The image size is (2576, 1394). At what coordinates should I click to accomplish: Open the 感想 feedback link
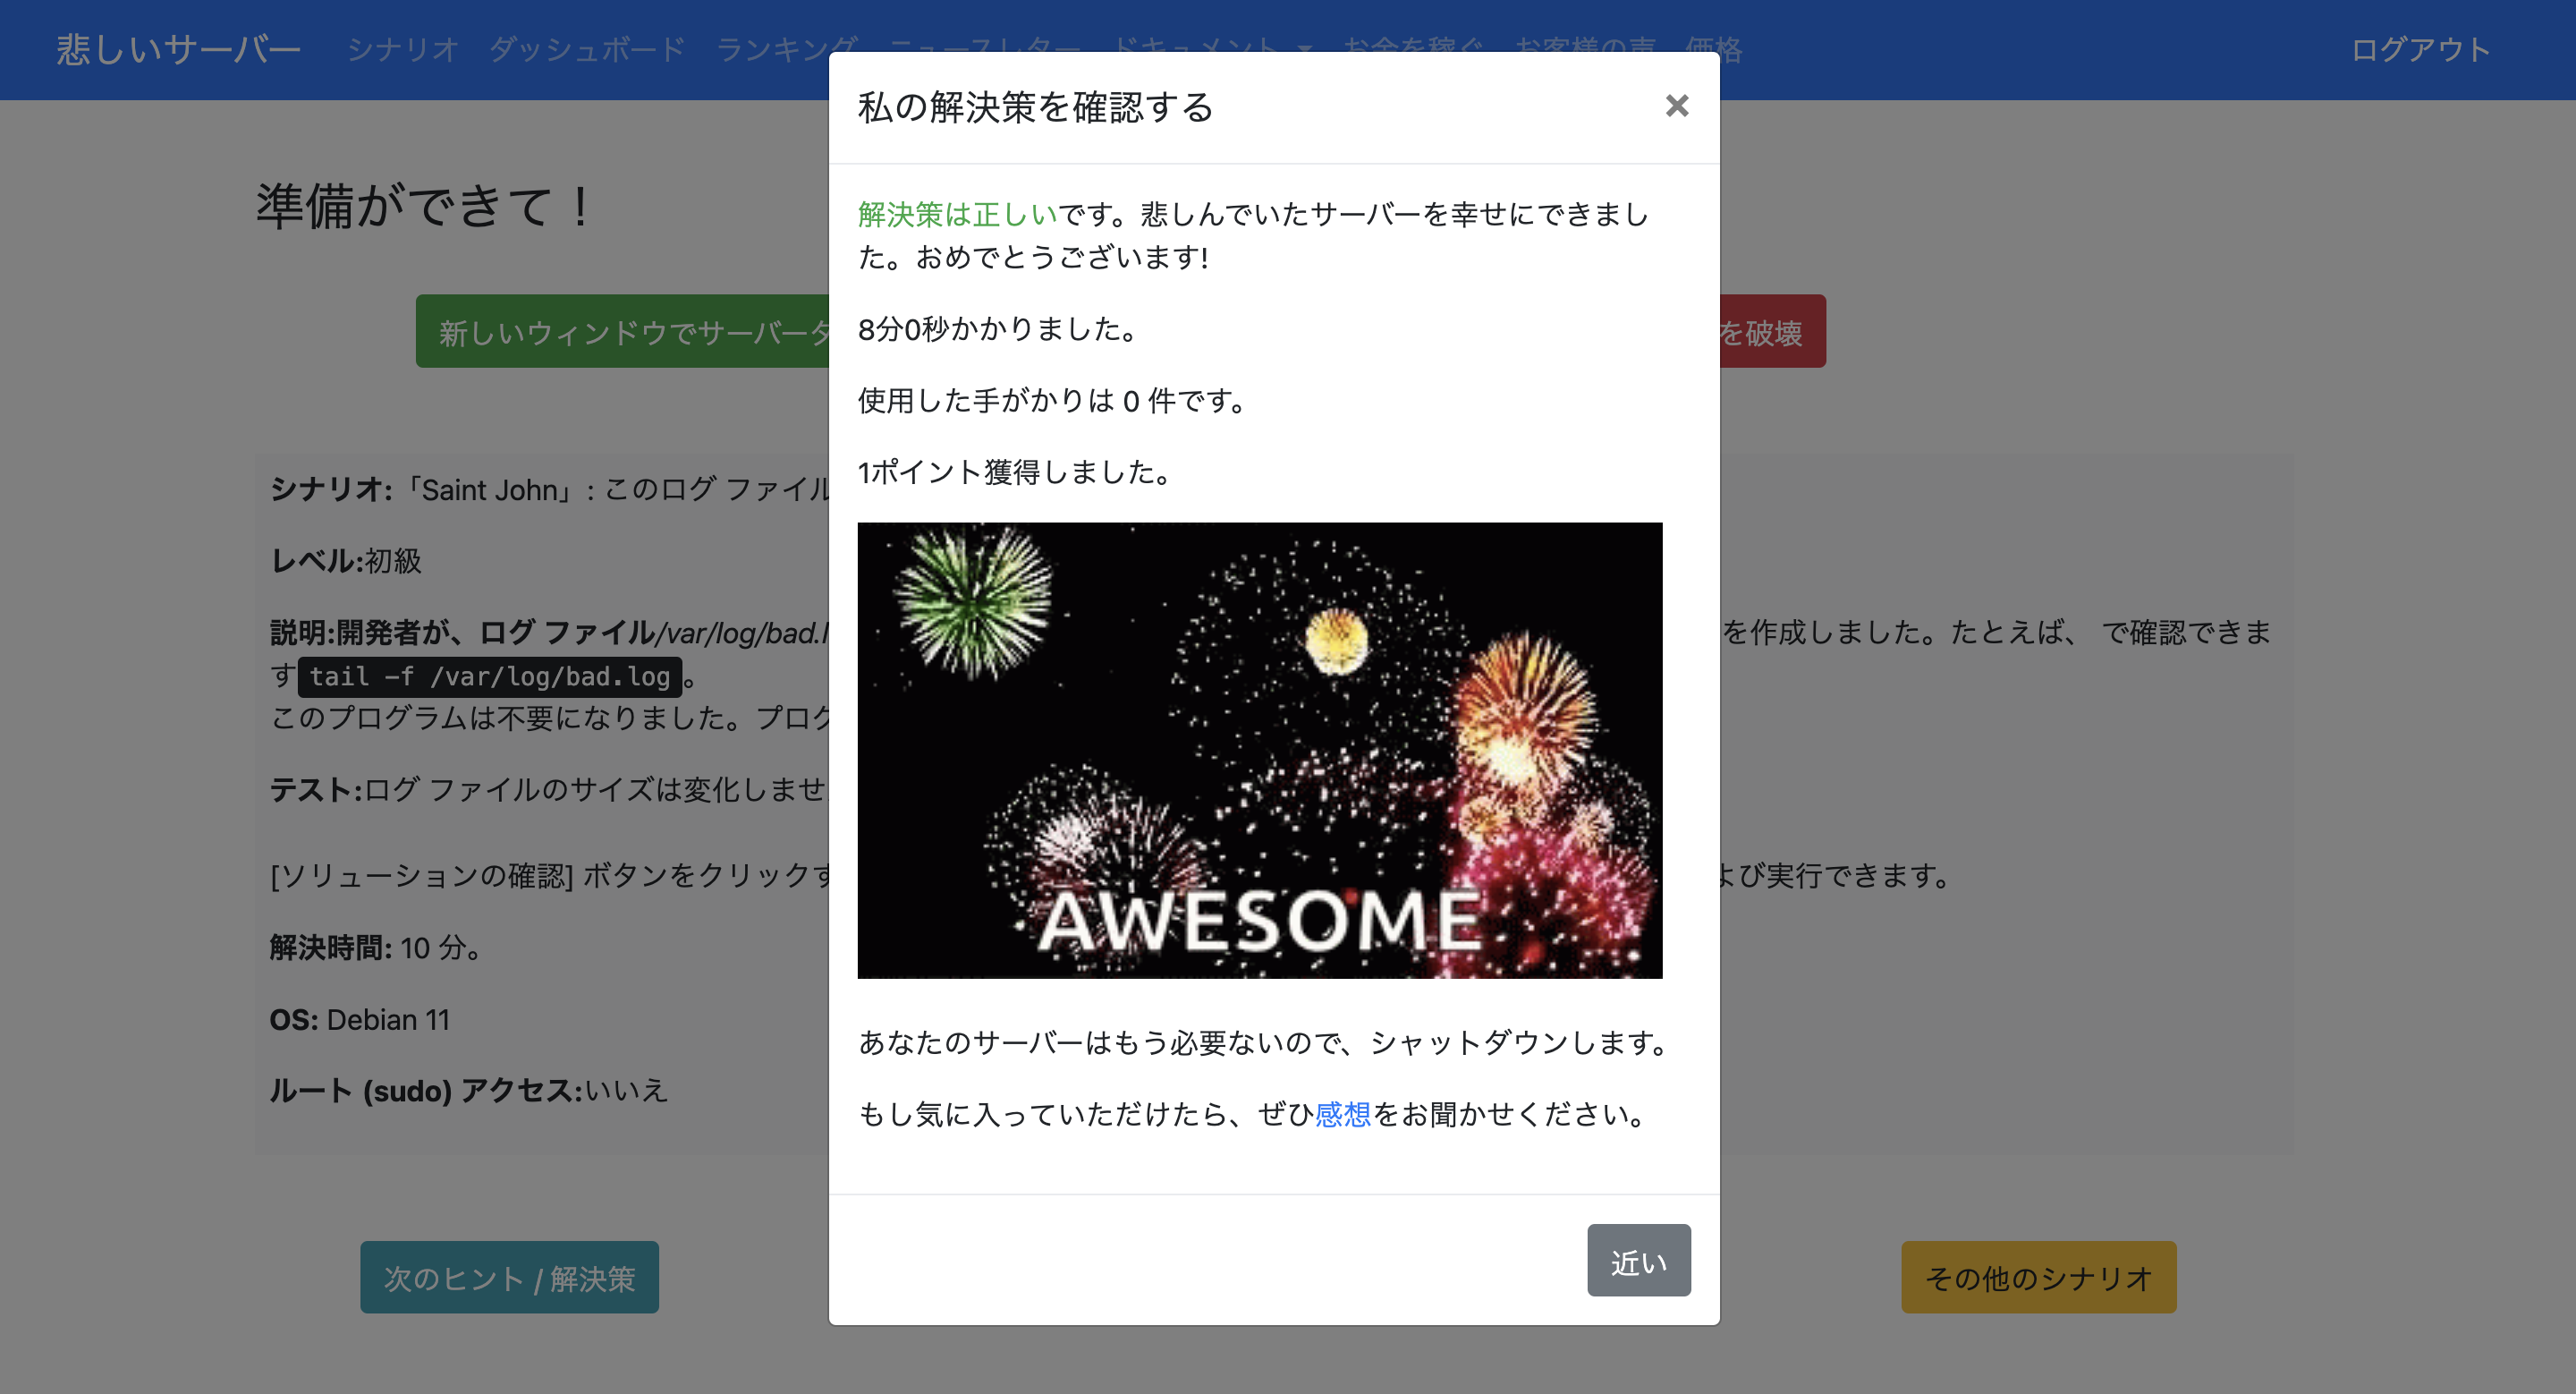pos(1343,1114)
